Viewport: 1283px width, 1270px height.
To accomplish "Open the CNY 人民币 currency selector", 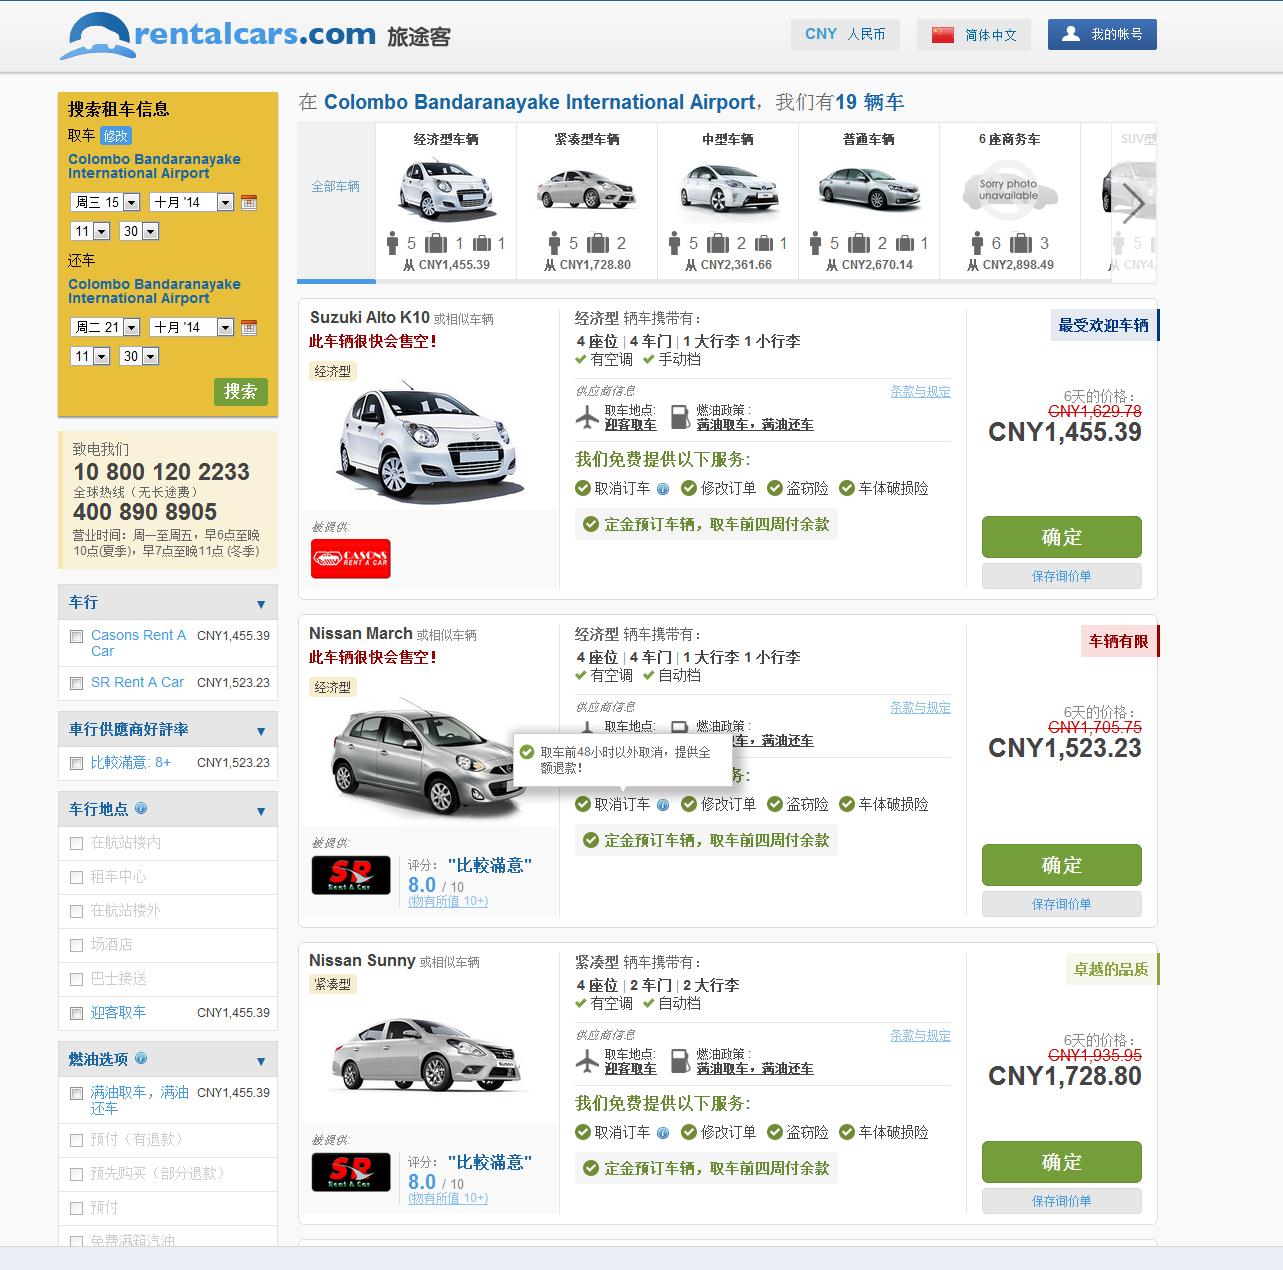I will (x=846, y=34).
